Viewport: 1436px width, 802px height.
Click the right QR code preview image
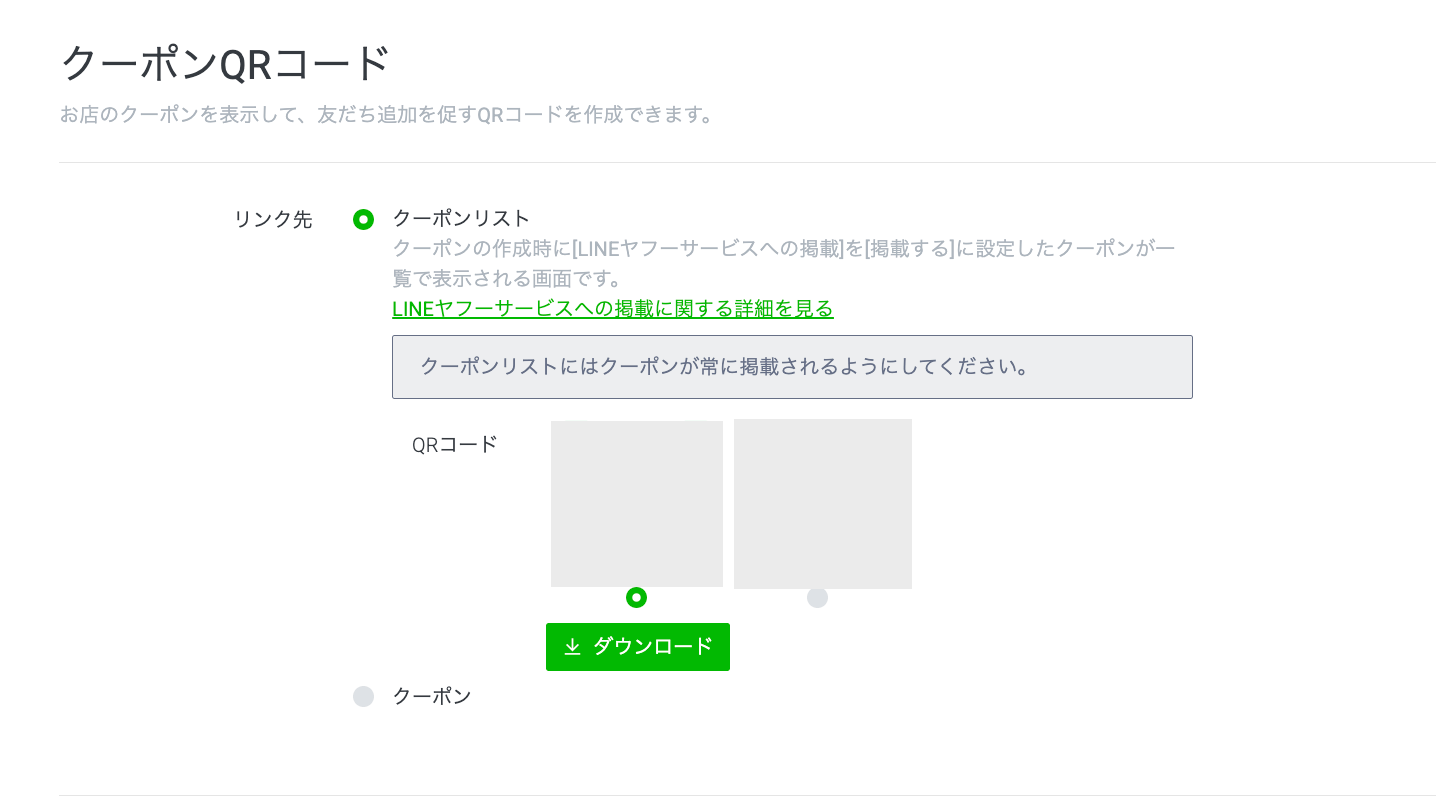[x=822, y=503]
